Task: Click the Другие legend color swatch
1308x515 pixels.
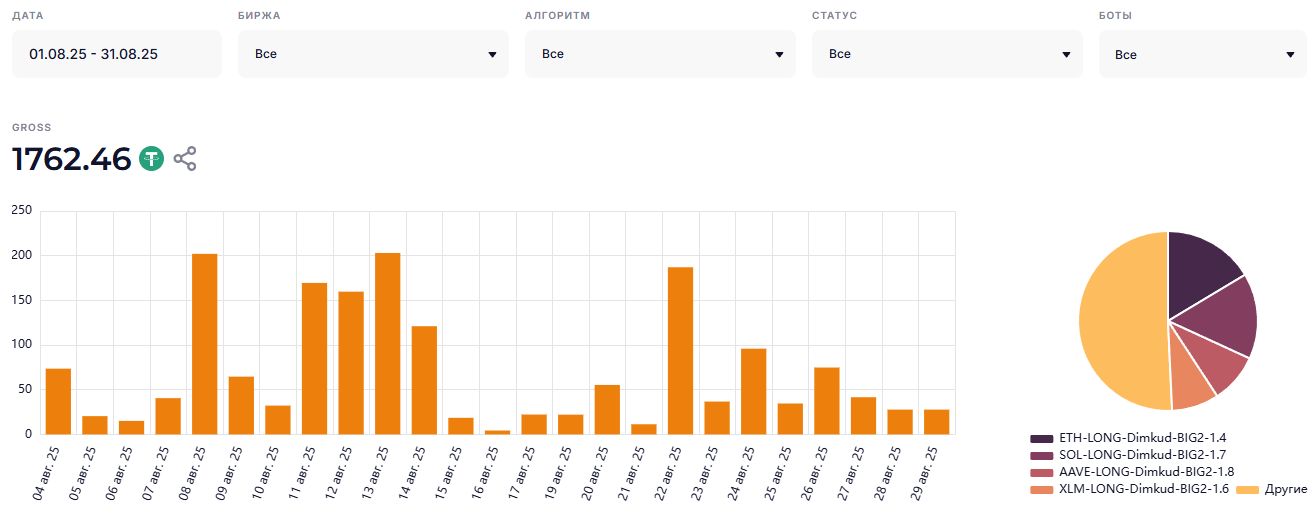Action: click(x=1247, y=490)
